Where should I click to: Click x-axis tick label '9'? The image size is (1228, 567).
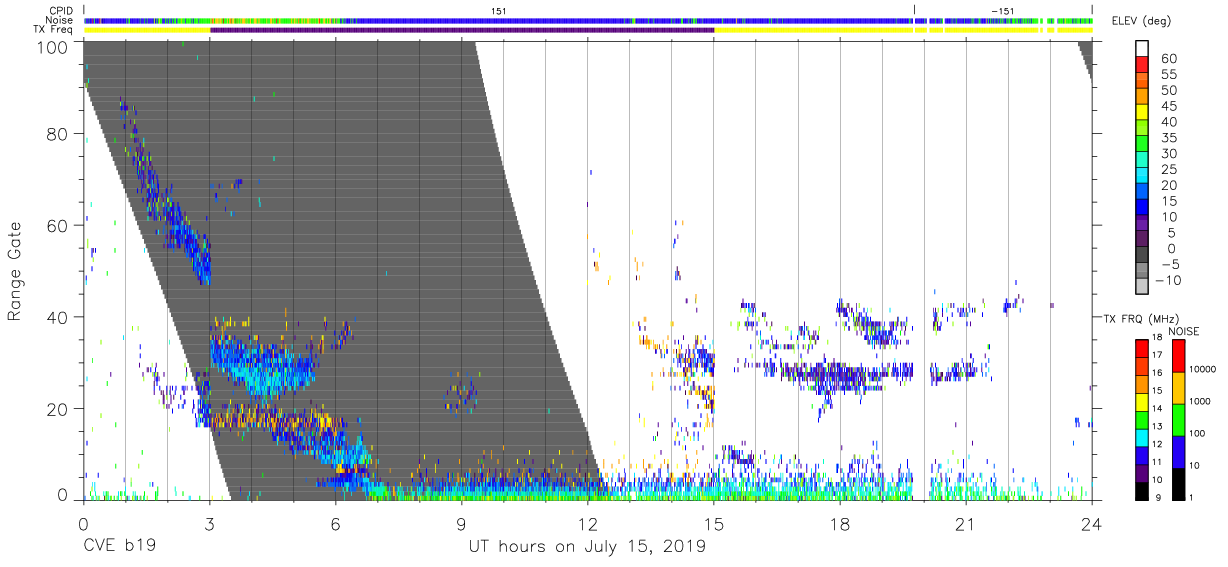tap(462, 523)
